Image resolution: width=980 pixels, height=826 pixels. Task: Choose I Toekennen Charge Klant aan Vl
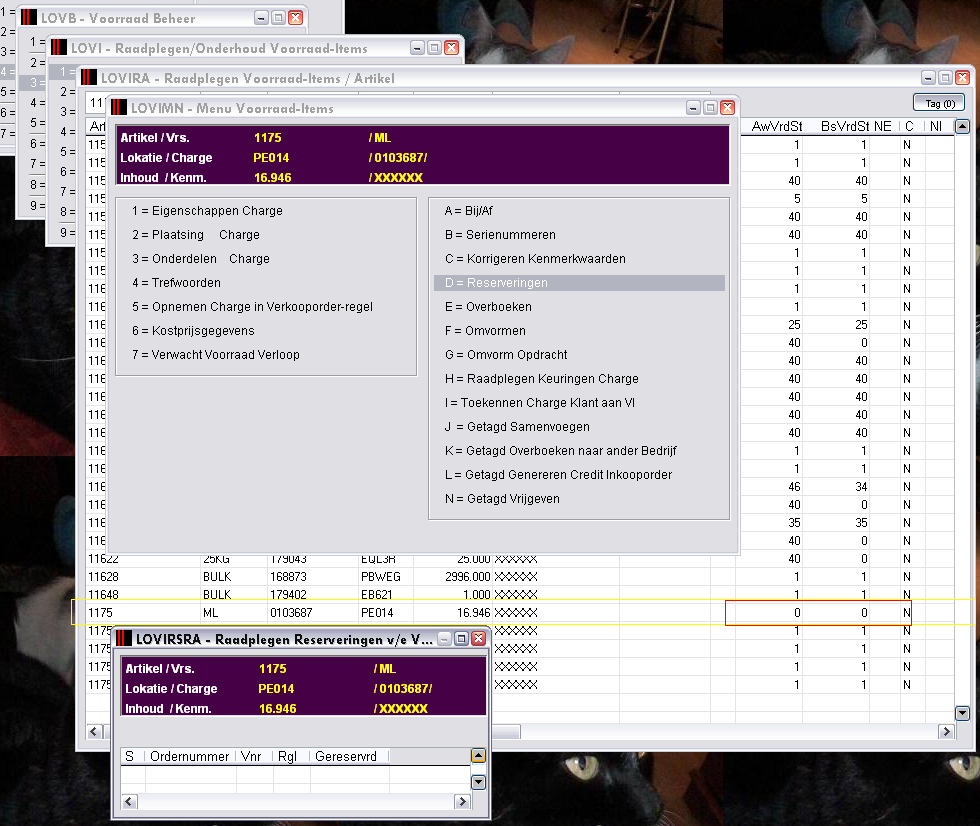pyautogui.click(x=540, y=403)
